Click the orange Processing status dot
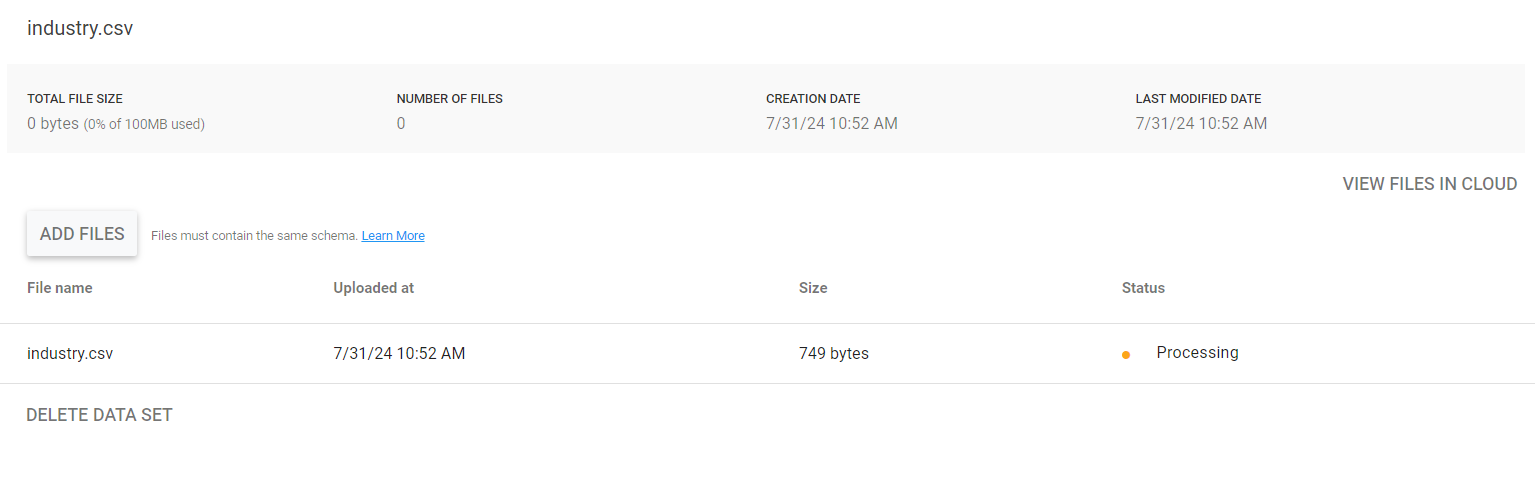 pyautogui.click(x=1126, y=355)
